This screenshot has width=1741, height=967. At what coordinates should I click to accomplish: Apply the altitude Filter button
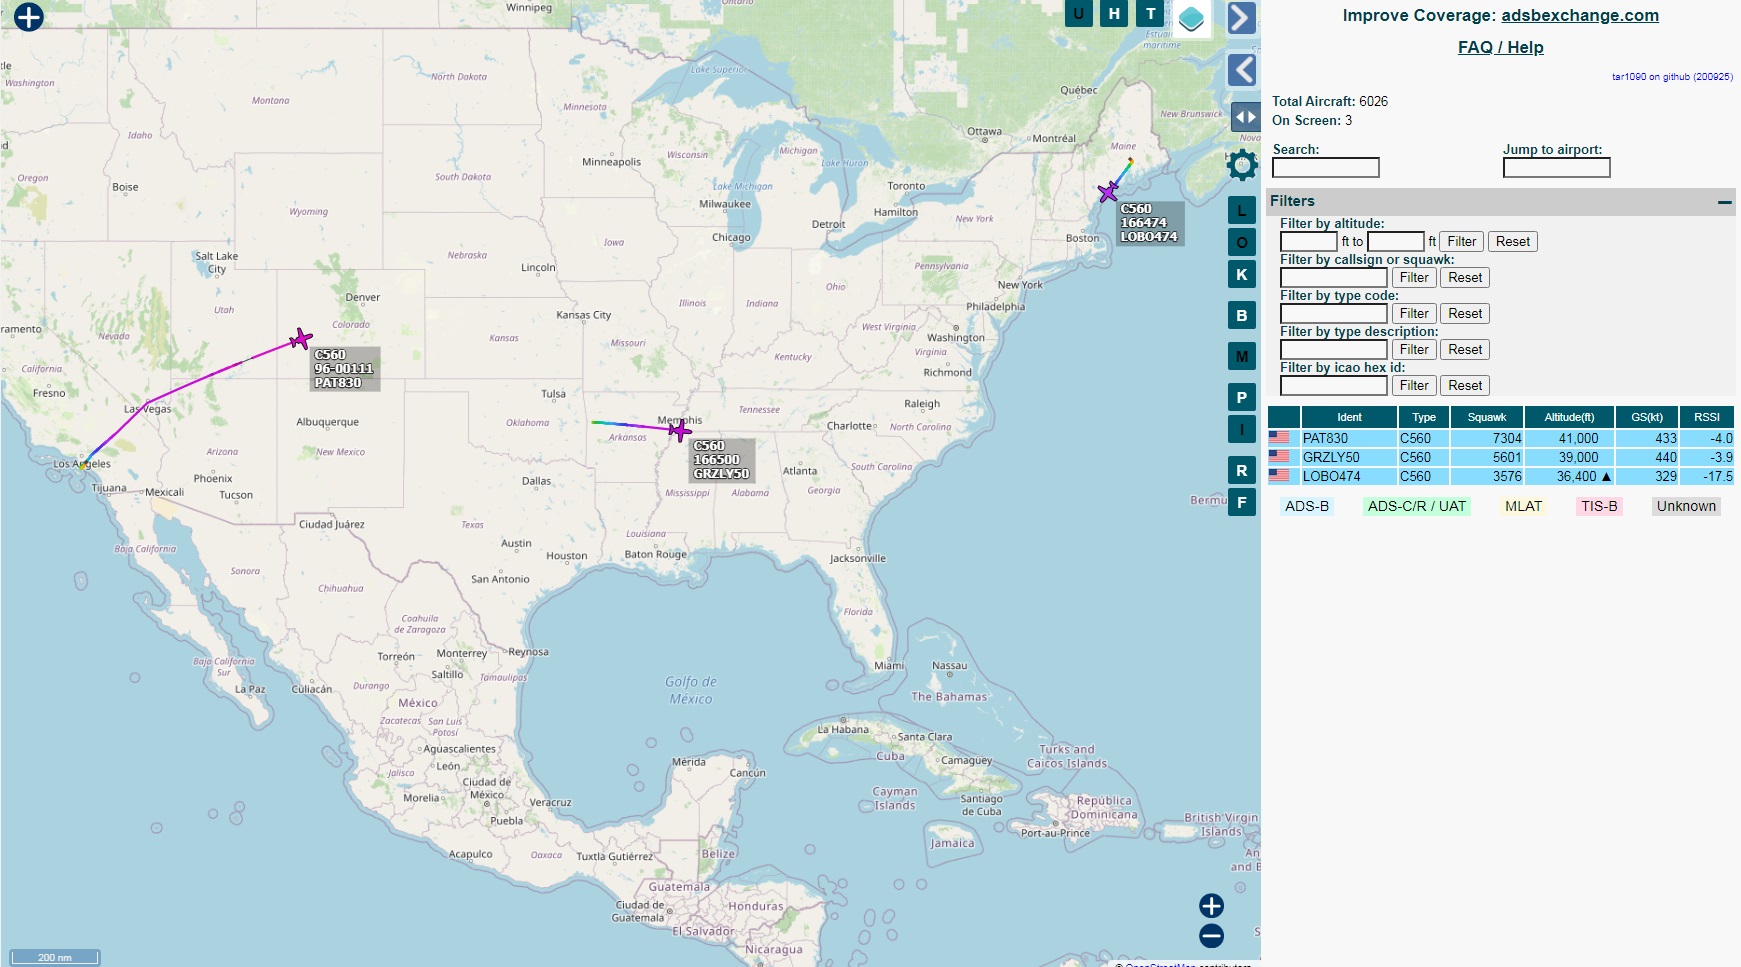tap(1461, 241)
